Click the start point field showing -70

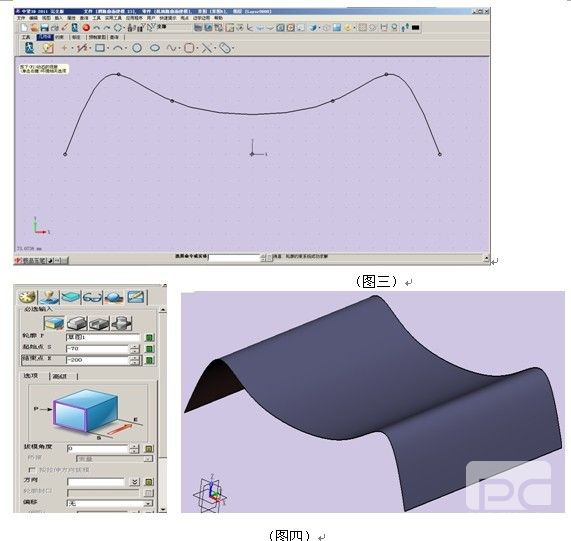pyautogui.click(x=98, y=348)
